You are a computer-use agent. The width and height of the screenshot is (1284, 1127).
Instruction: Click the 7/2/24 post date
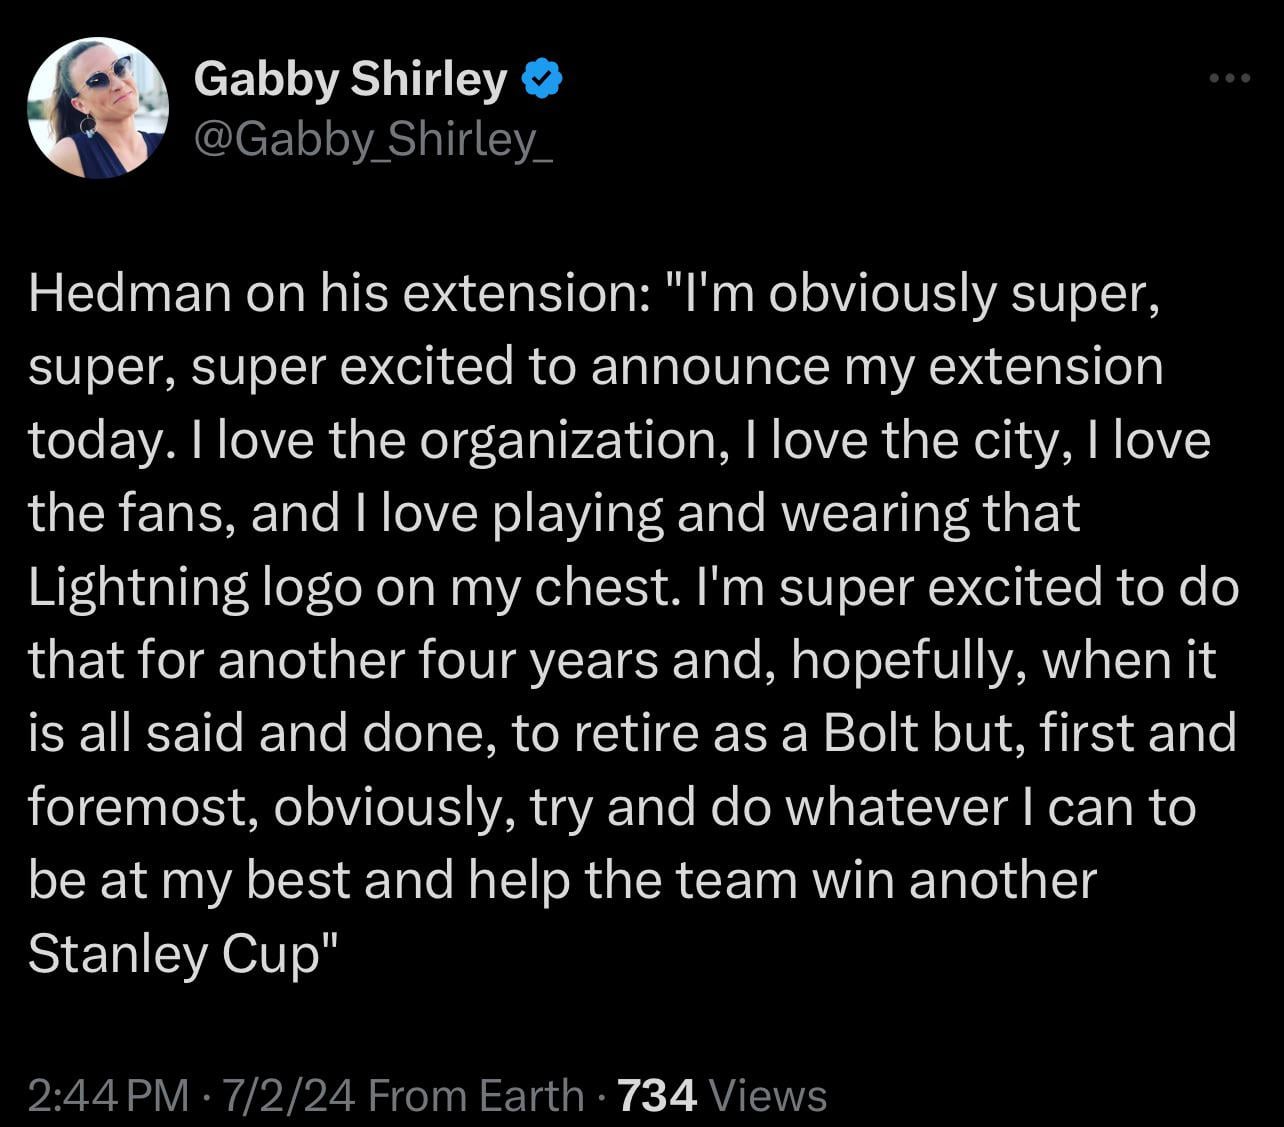tap(290, 1095)
